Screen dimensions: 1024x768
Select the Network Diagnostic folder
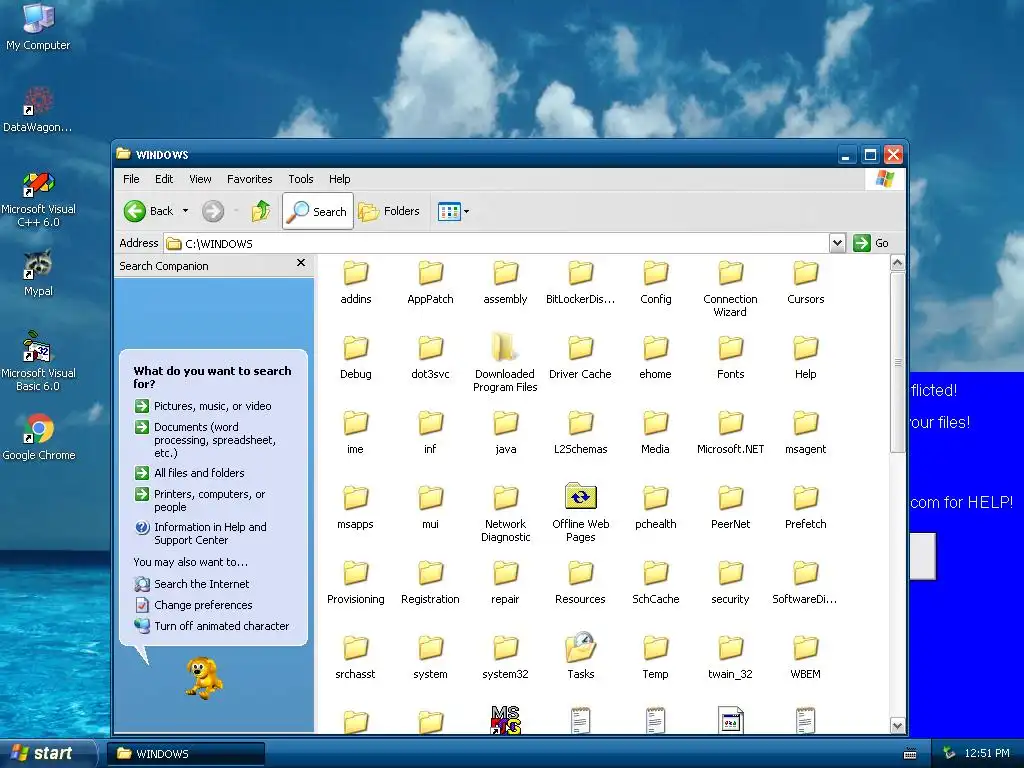coord(505,513)
